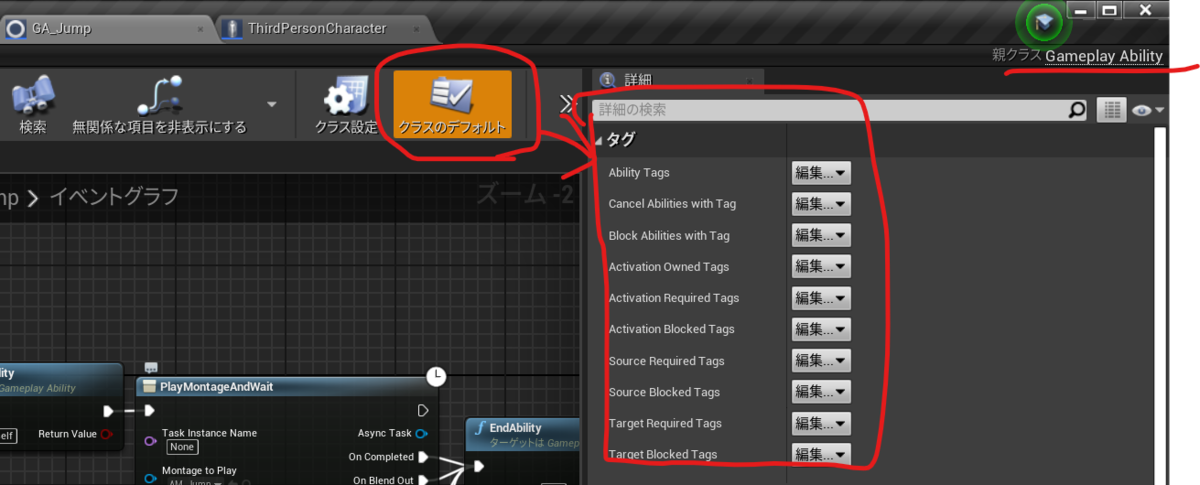
Task: Open the Gameplay Ability parent class link
Action: [1104, 56]
